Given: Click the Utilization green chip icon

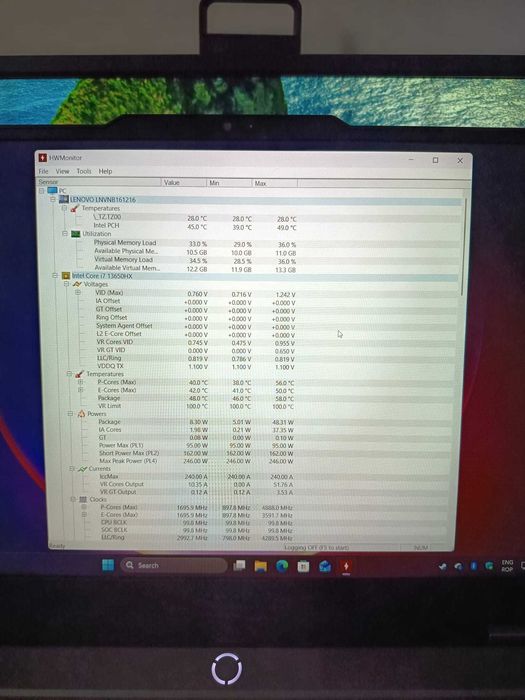Looking at the screenshot, I should [75, 233].
